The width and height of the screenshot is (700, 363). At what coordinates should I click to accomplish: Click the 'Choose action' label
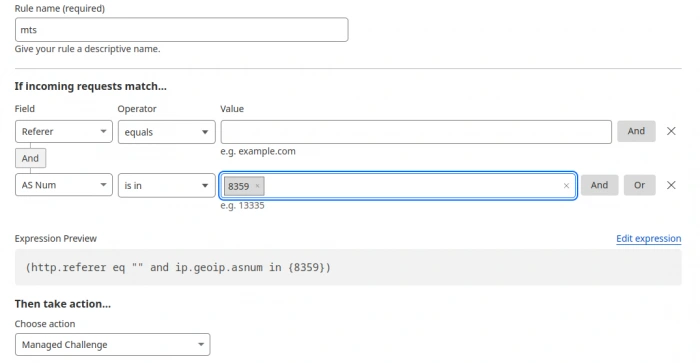(x=45, y=324)
